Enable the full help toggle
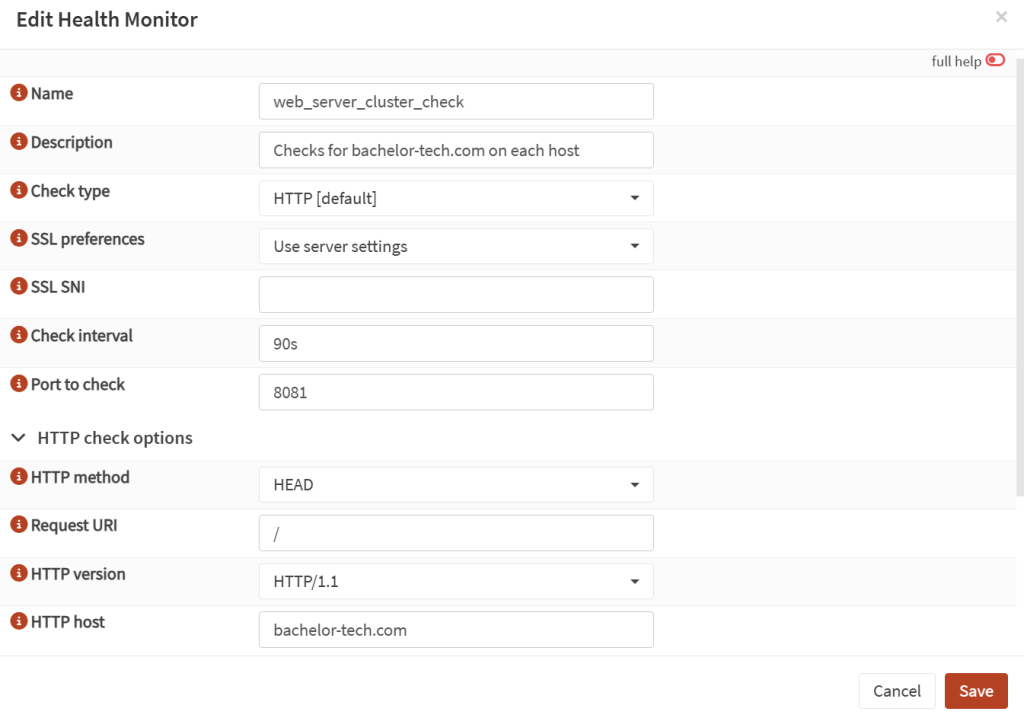The height and width of the screenshot is (718, 1024). (x=995, y=60)
